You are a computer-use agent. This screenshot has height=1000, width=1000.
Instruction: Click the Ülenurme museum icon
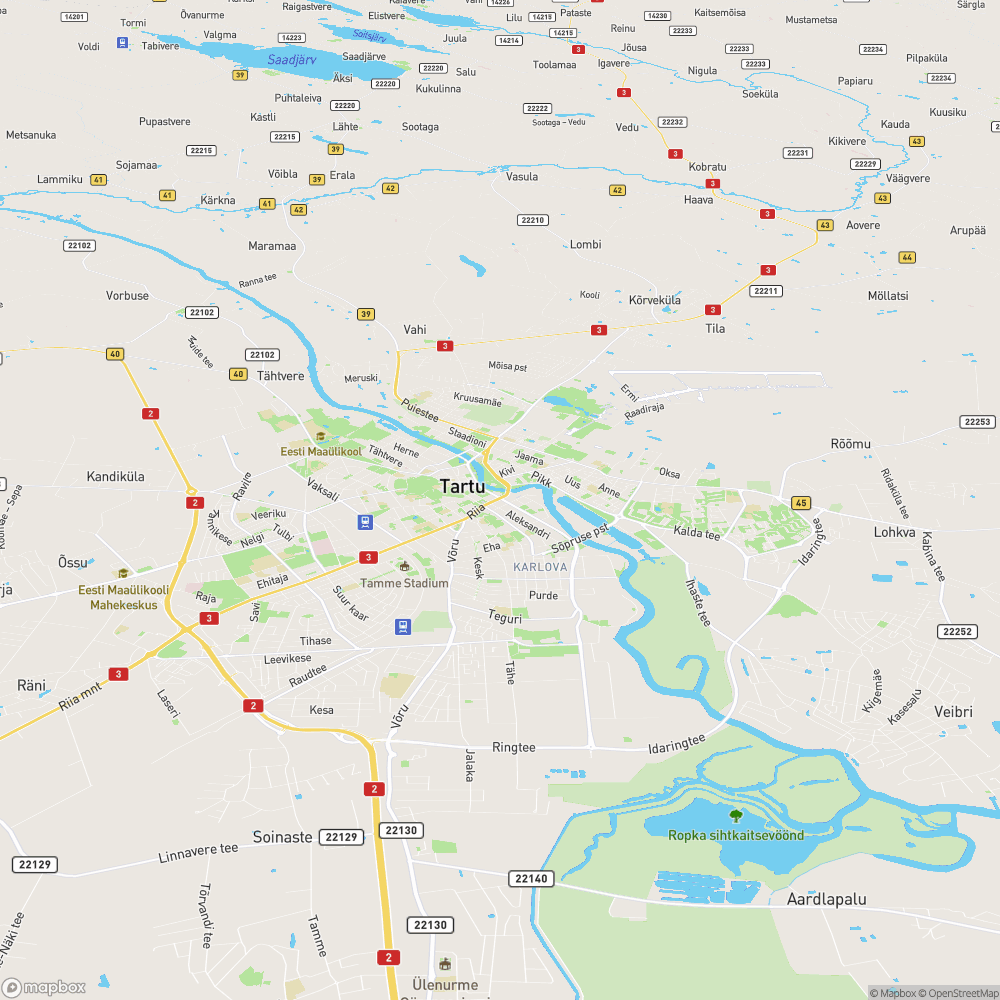tap(445, 963)
